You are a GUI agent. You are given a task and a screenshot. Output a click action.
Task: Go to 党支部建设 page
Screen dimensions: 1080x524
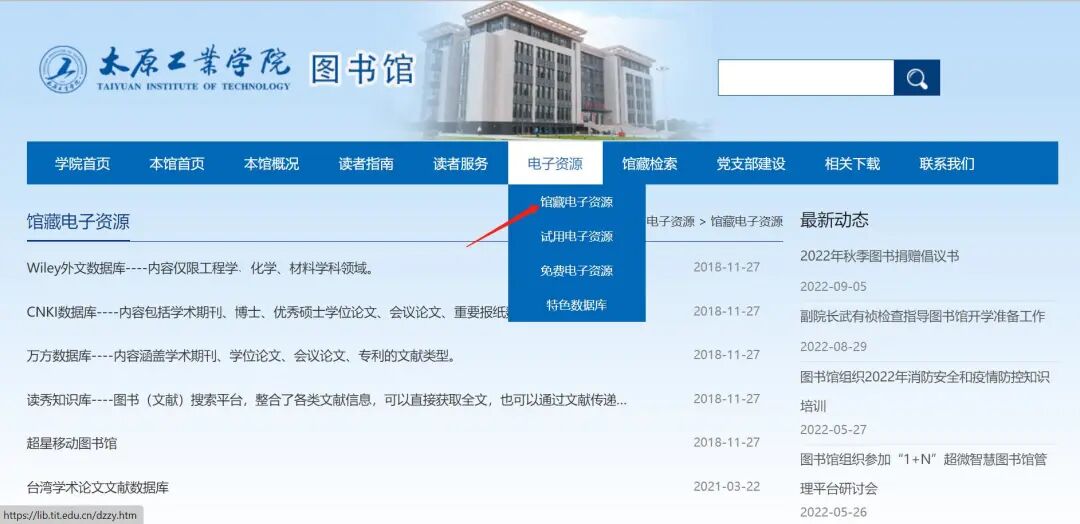pyautogui.click(x=751, y=164)
